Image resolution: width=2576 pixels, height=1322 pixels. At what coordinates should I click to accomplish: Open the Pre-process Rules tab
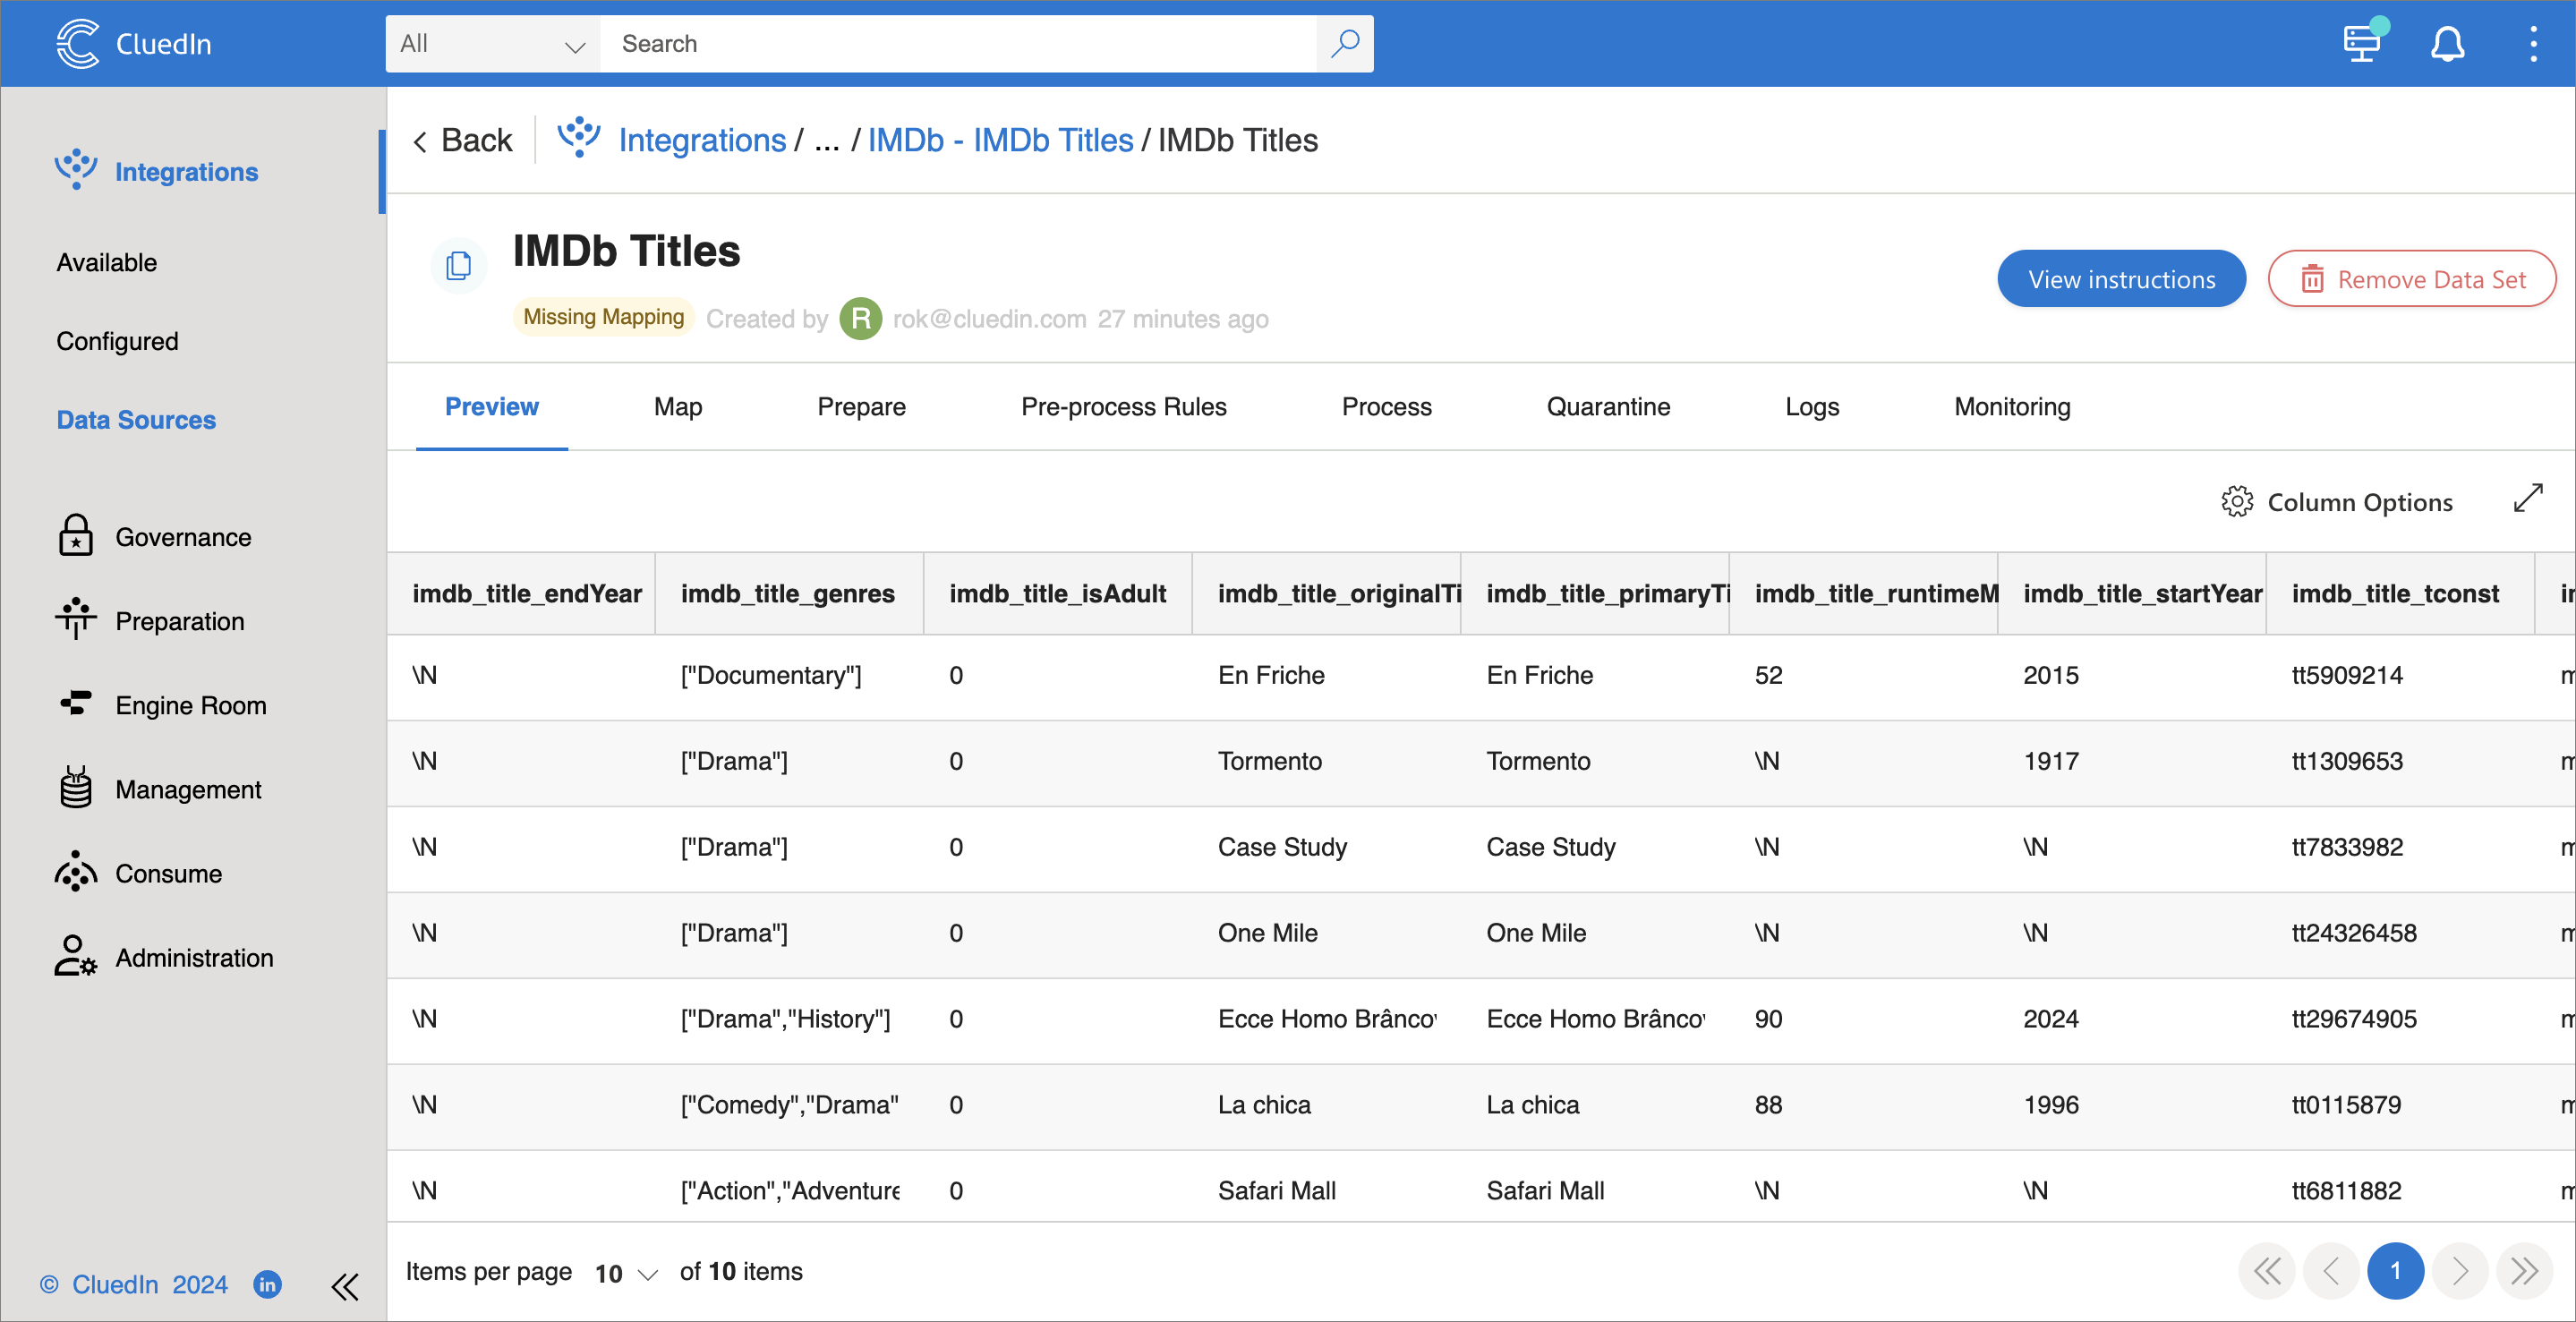click(1124, 406)
